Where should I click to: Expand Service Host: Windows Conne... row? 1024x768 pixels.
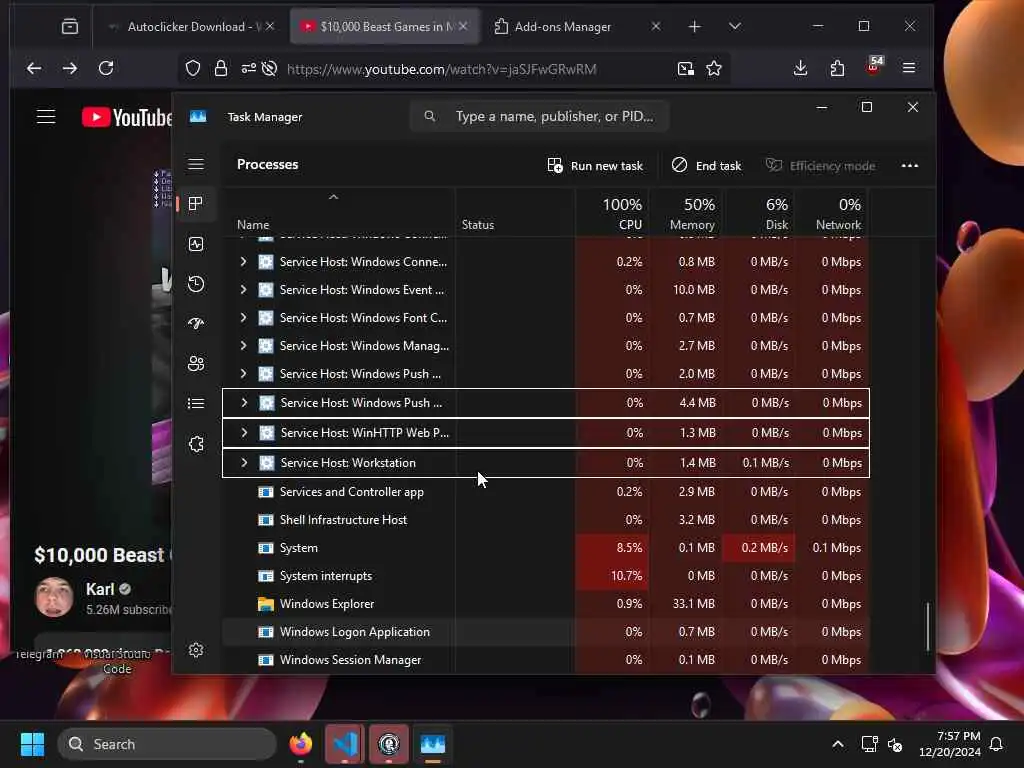(x=244, y=262)
